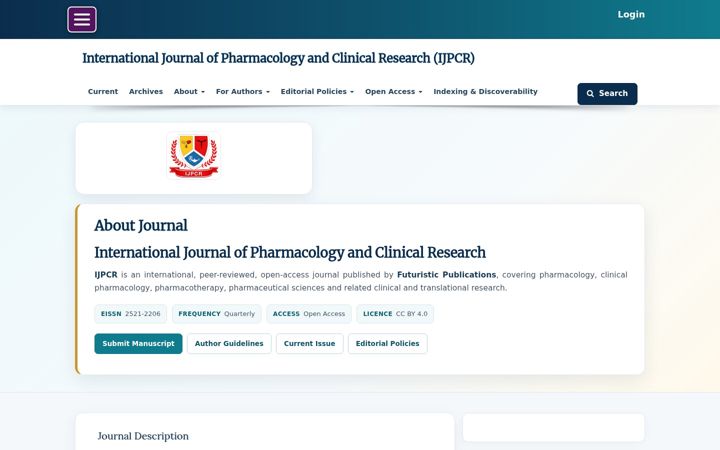Image resolution: width=720 pixels, height=450 pixels.
Task: Click the About Journal heading
Action: [x=141, y=225]
